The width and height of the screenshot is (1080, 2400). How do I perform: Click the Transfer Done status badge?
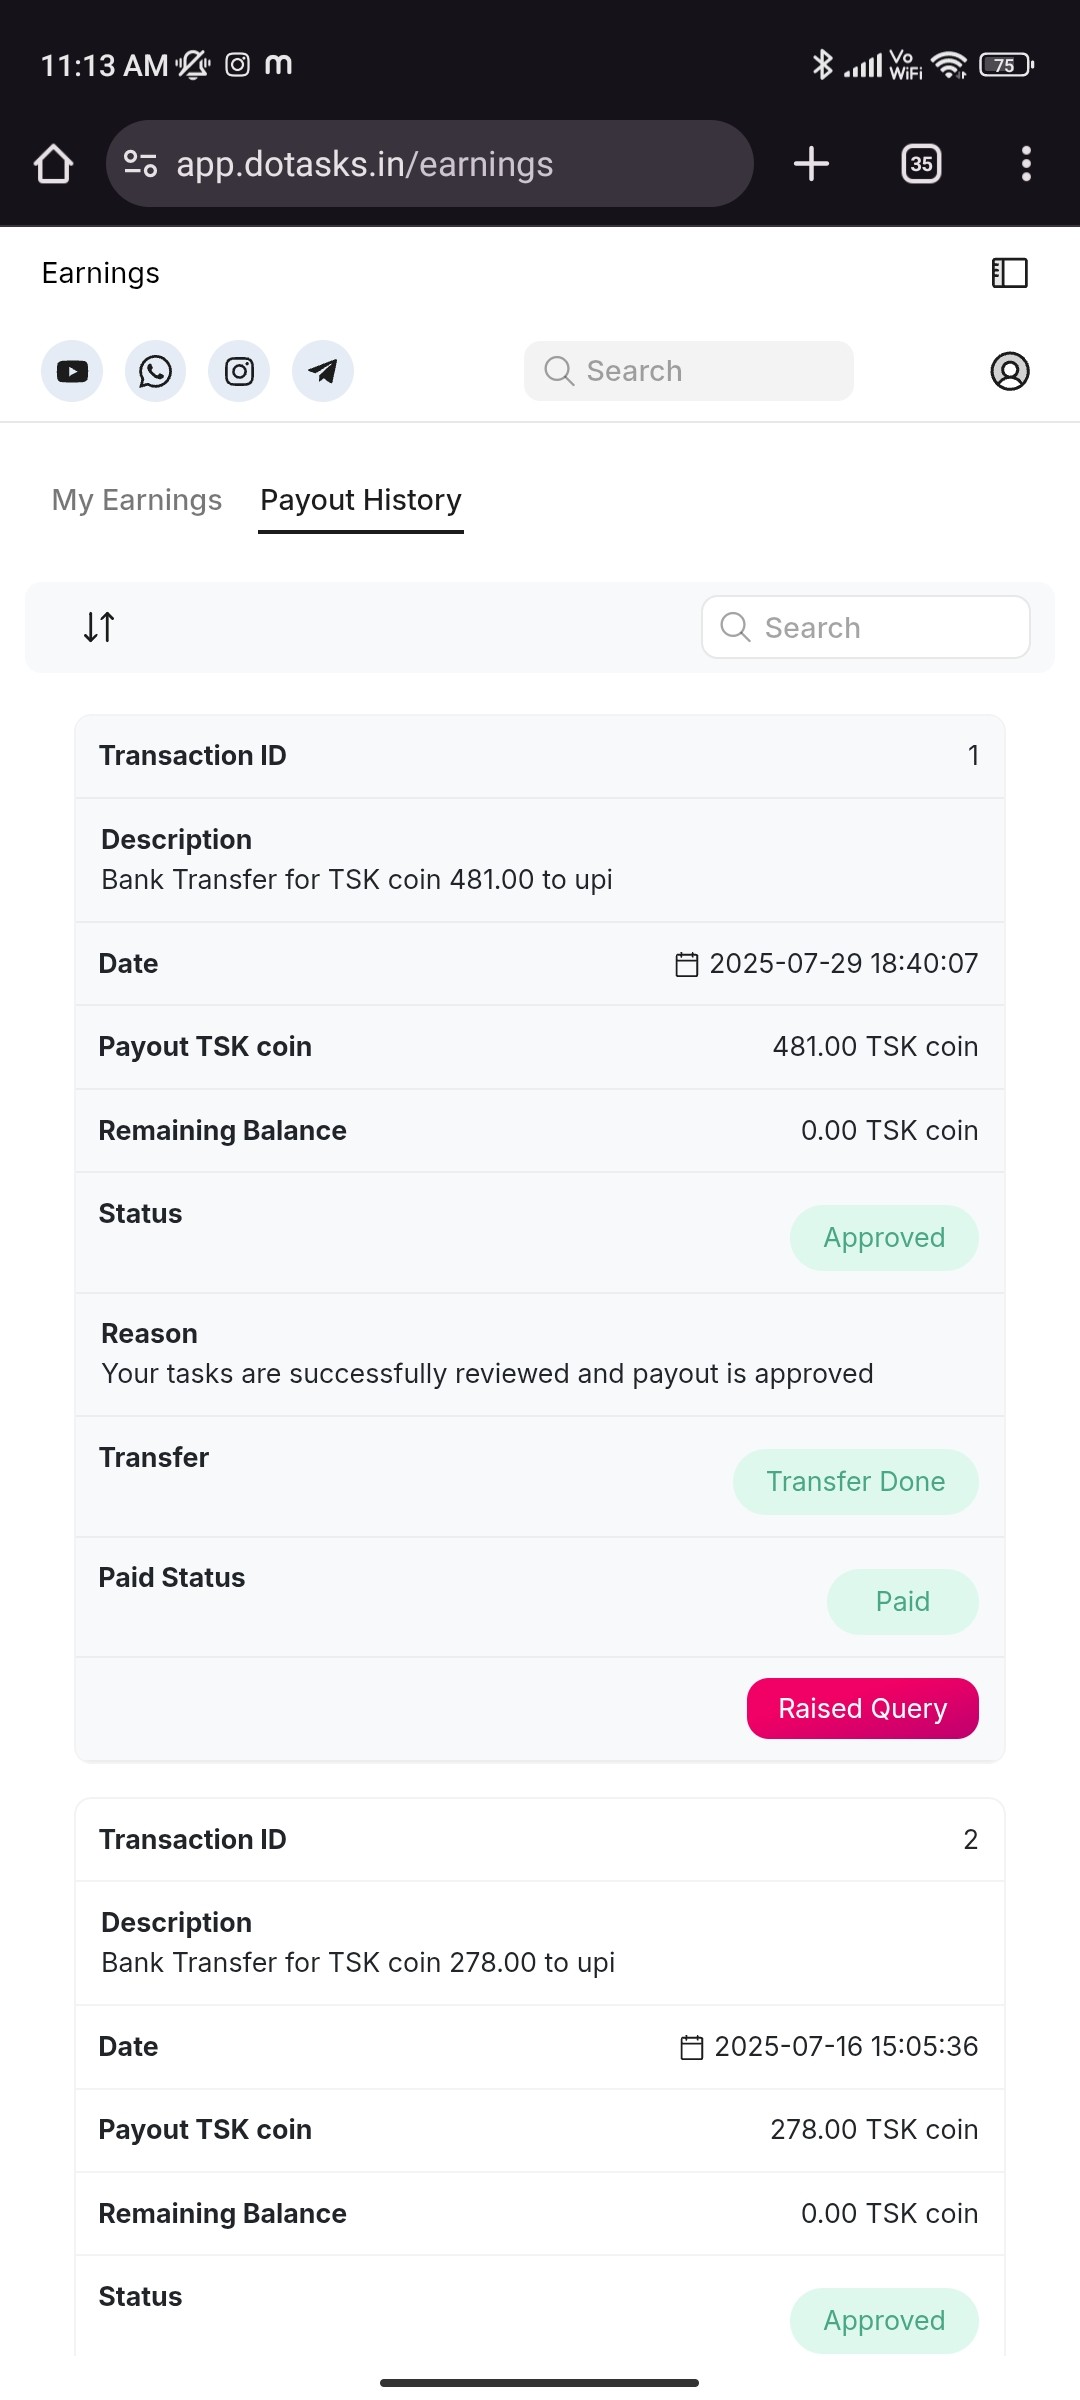tap(855, 1482)
